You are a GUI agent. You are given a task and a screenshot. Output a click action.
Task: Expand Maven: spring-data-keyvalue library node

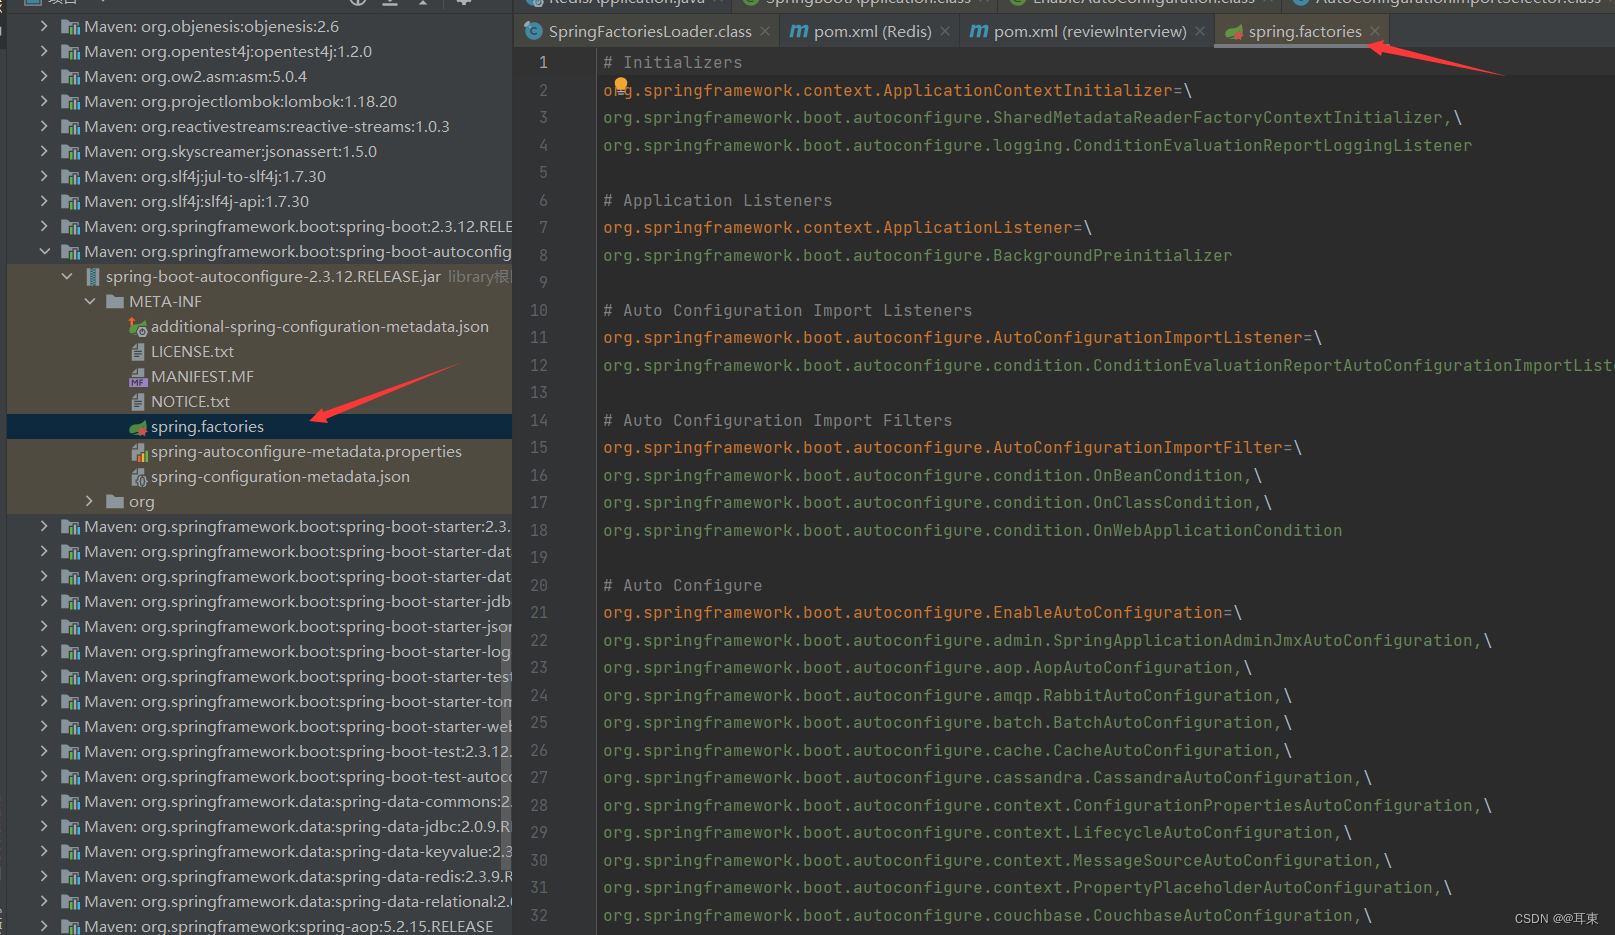pos(44,851)
